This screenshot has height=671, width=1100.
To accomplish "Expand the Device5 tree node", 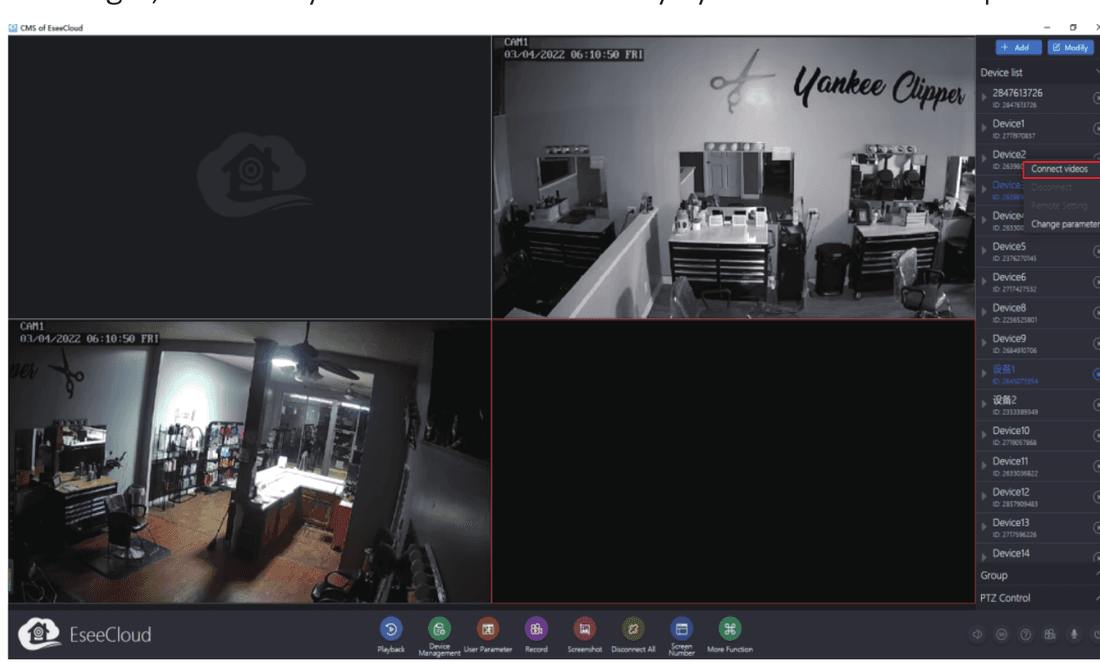I will (984, 251).
